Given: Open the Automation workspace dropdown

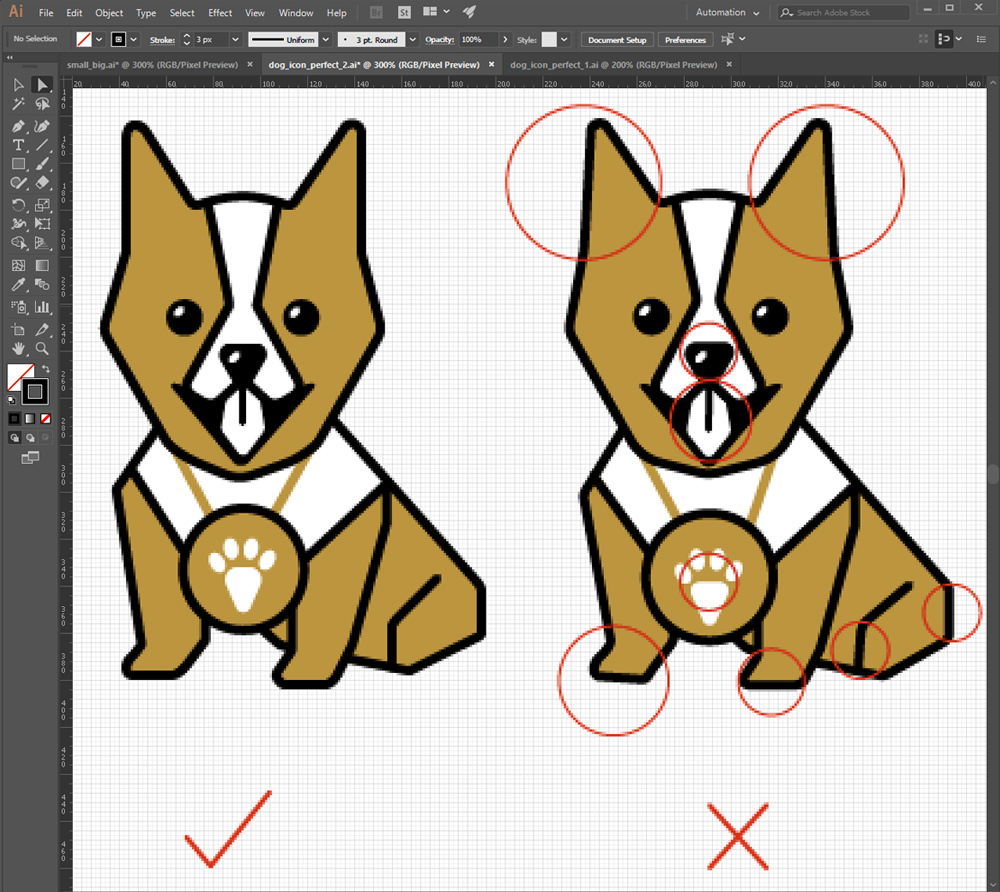Looking at the screenshot, I should point(729,13).
